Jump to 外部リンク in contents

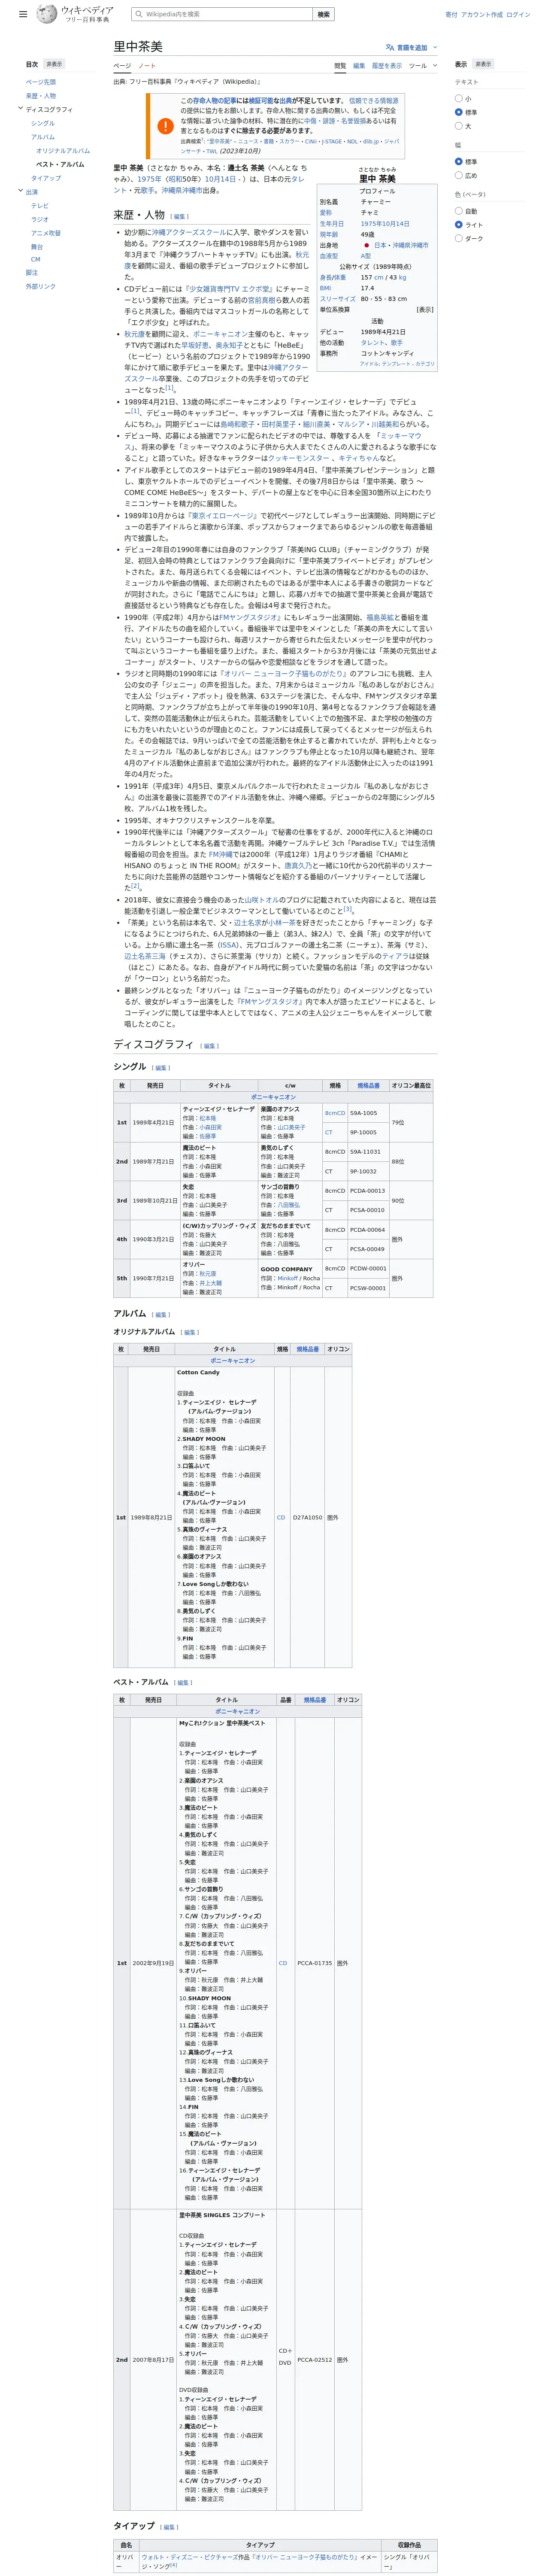(x=41, y=286)
